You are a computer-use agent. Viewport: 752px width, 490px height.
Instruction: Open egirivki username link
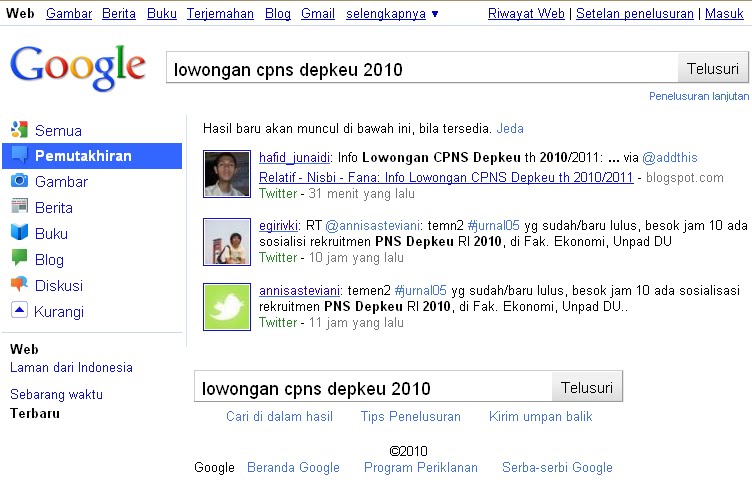pos(279,225)
